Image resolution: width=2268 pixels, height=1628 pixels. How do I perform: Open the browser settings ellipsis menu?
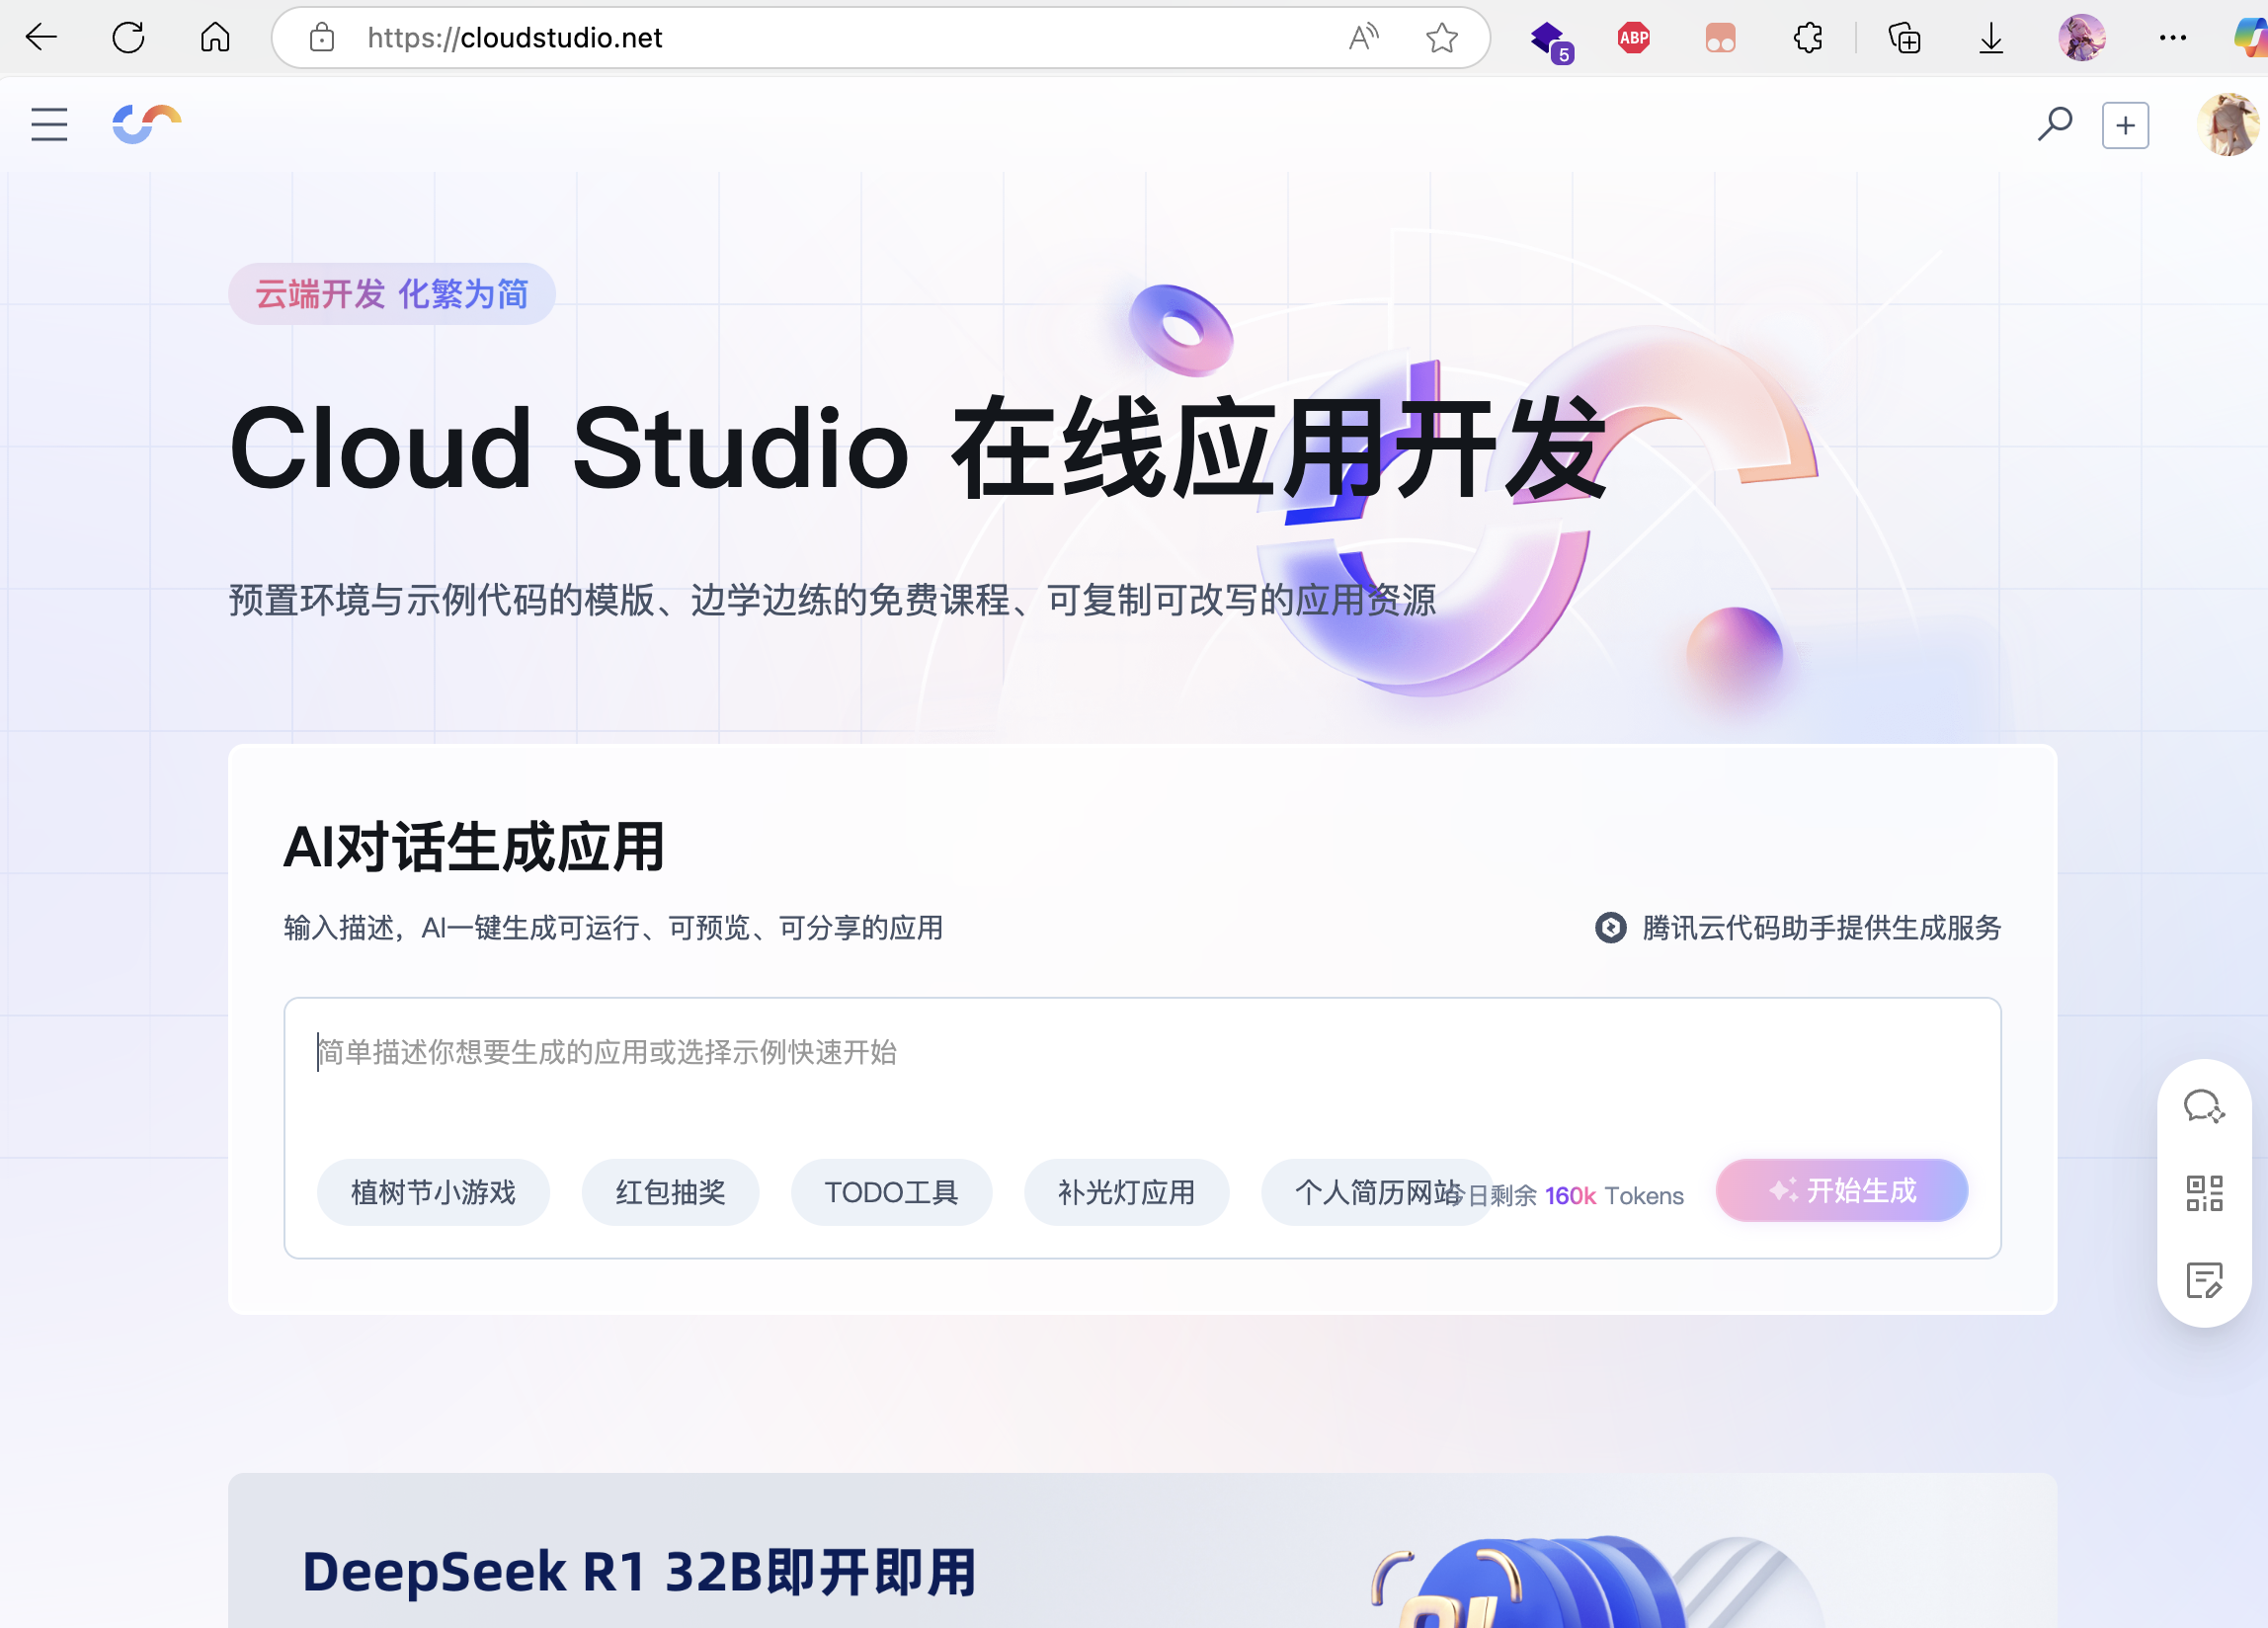(x=2172, y=38)
